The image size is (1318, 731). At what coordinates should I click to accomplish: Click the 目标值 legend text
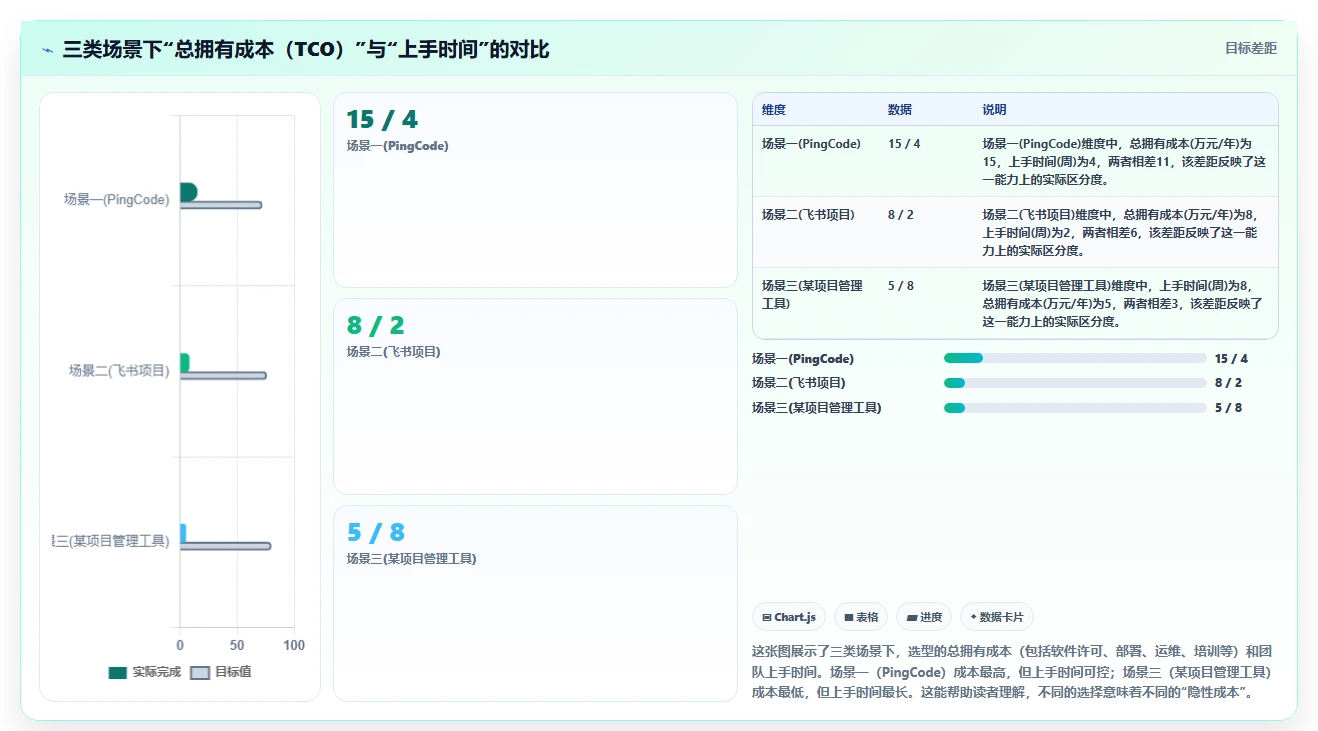pyautogui.click(x=233, y=672)
